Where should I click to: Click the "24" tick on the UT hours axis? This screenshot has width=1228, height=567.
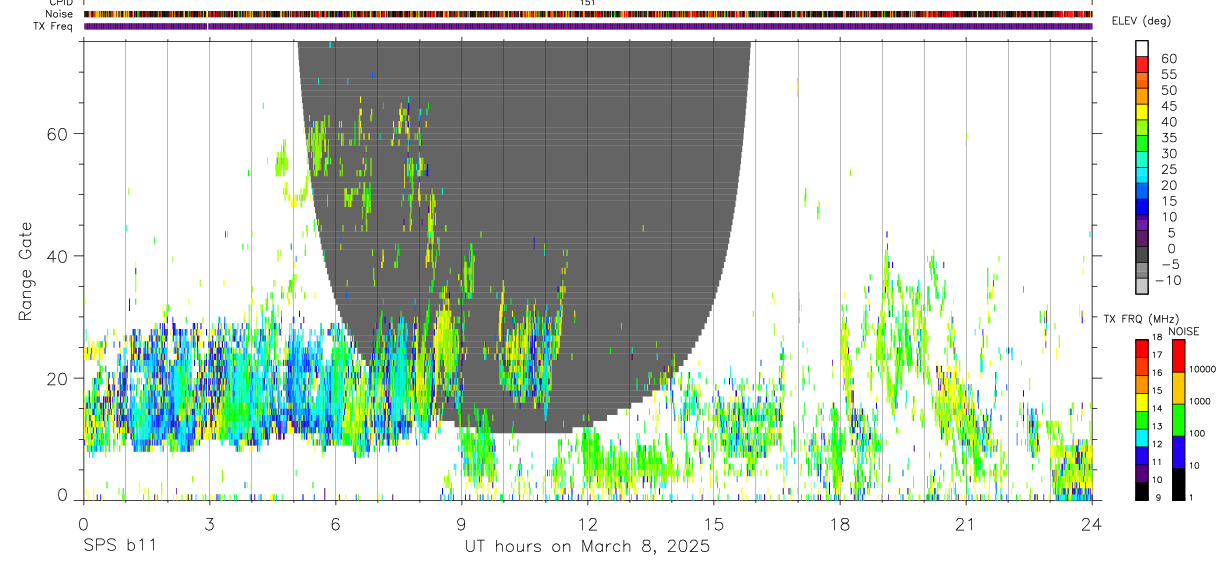1092,524
